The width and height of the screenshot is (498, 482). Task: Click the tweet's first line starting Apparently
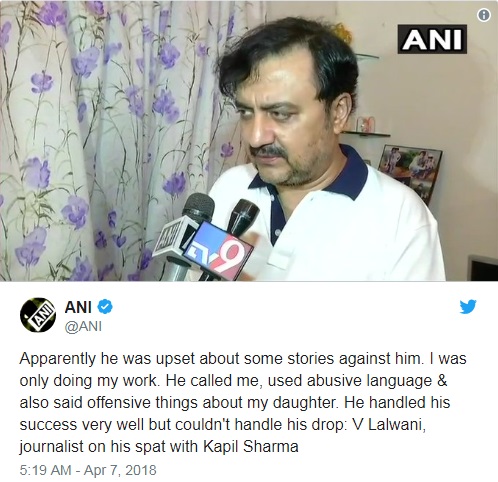click(x=243, y=359)
